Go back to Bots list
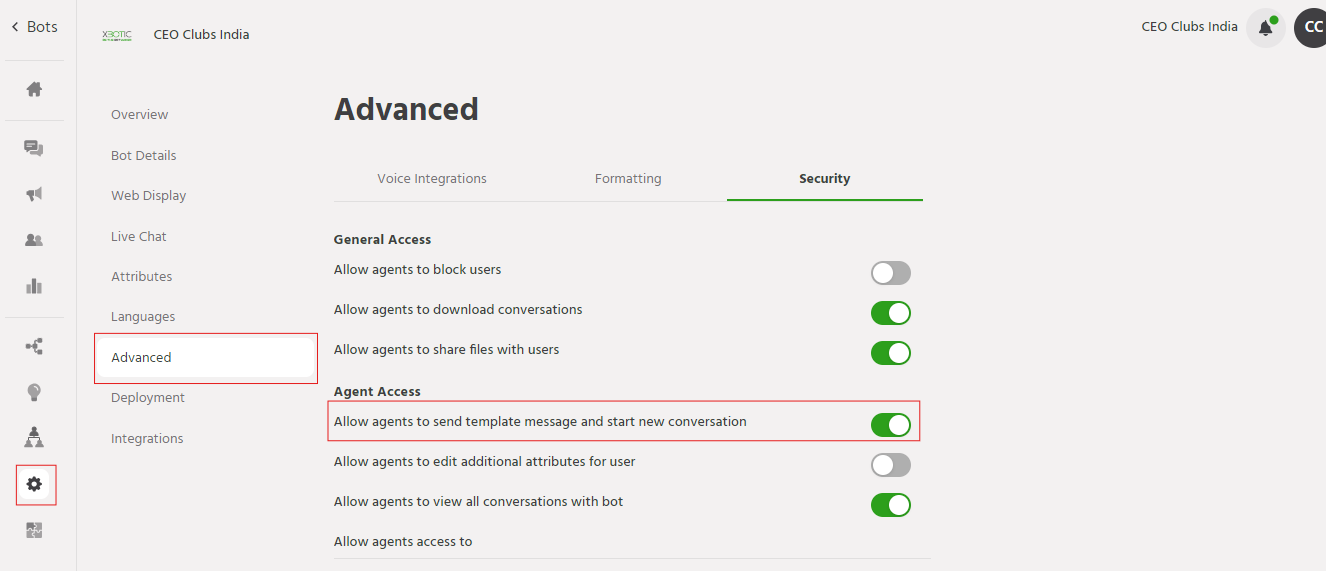Viewport: 1326px width, 571px height. (x=34, y=27)
